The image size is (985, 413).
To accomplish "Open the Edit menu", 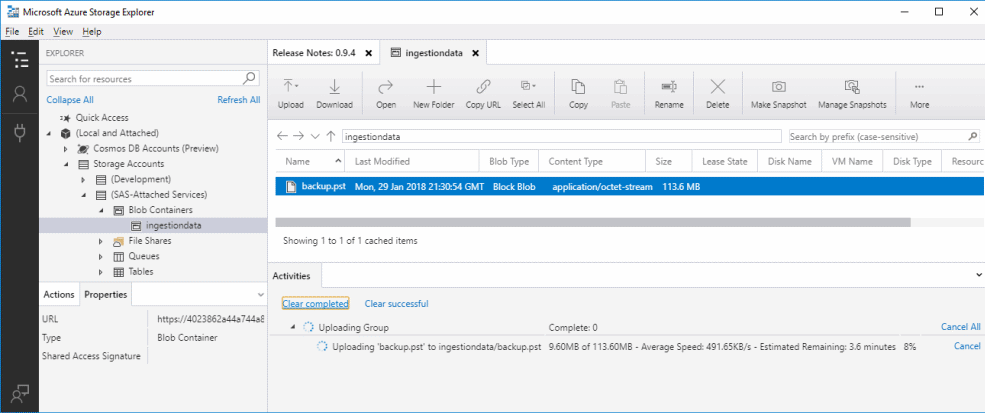I will pyautogui.click(x=36, y=31).
